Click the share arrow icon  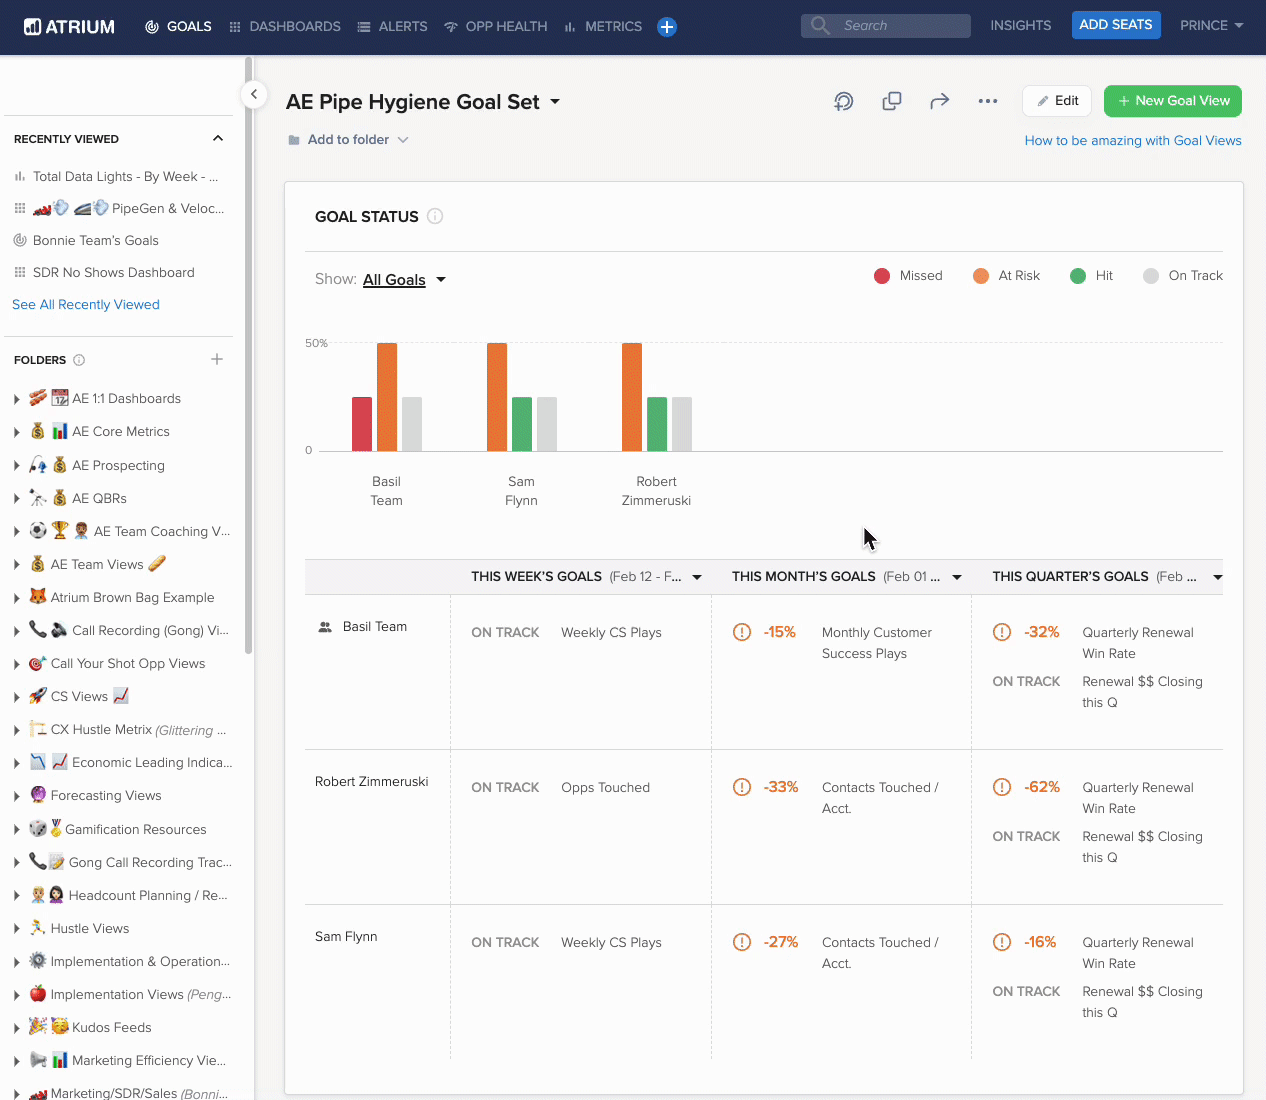pos(939,101)
